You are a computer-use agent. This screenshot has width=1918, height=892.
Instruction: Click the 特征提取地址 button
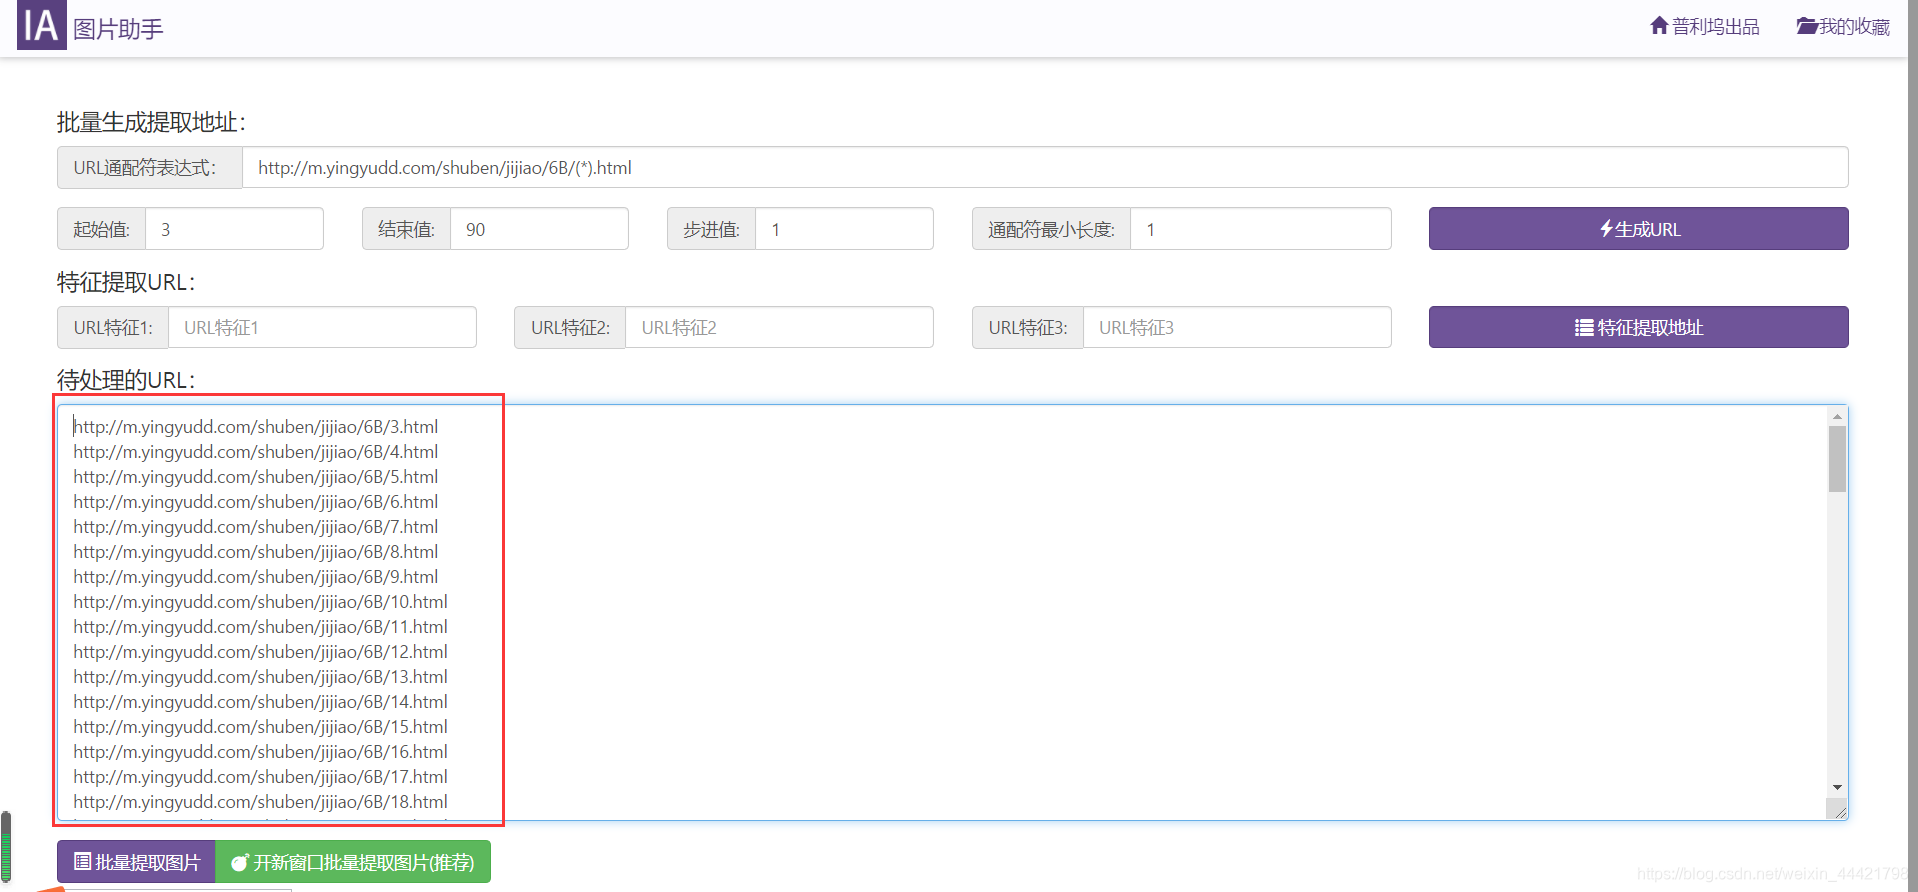pyautogui.click(x=1638, y=327)
